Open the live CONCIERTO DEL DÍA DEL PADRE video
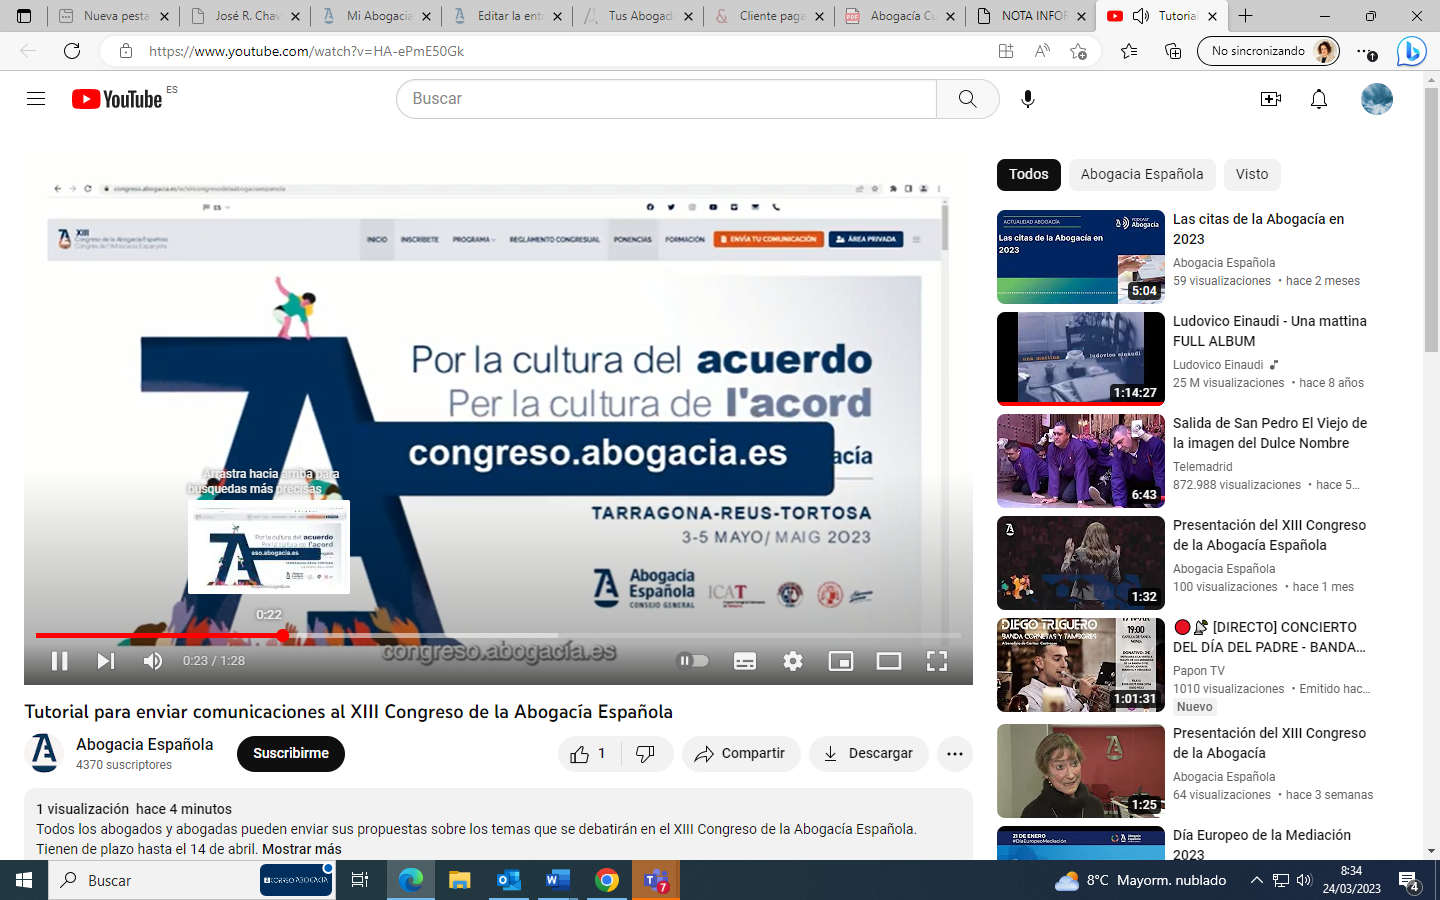 point(1081,665)
